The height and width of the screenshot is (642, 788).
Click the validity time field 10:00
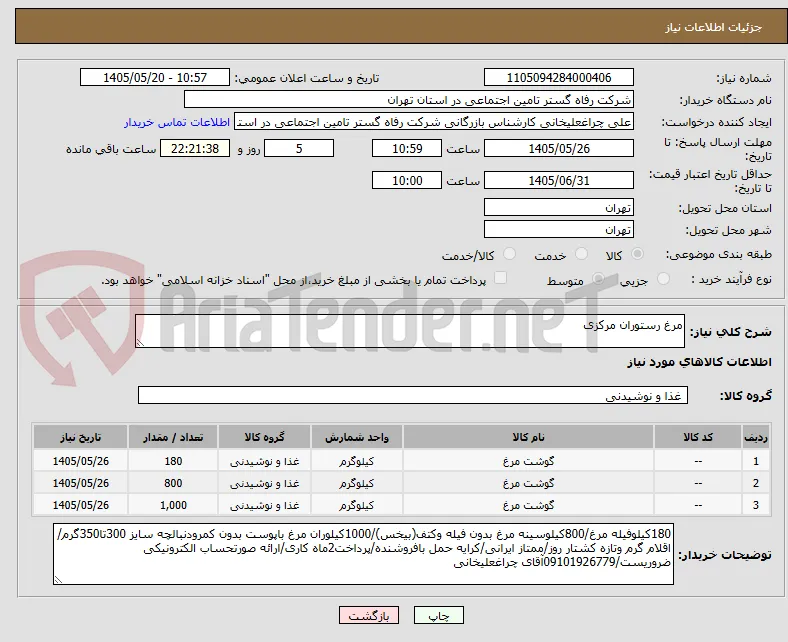click(407, 180)
